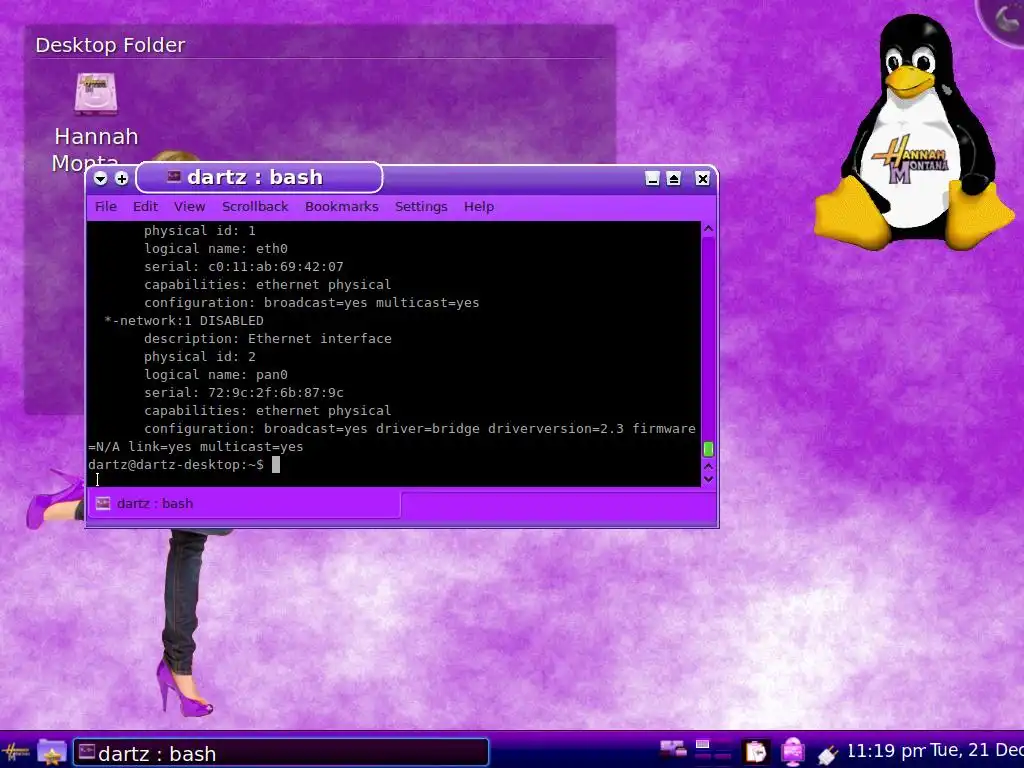Open the starred folder in the panel

52,753
